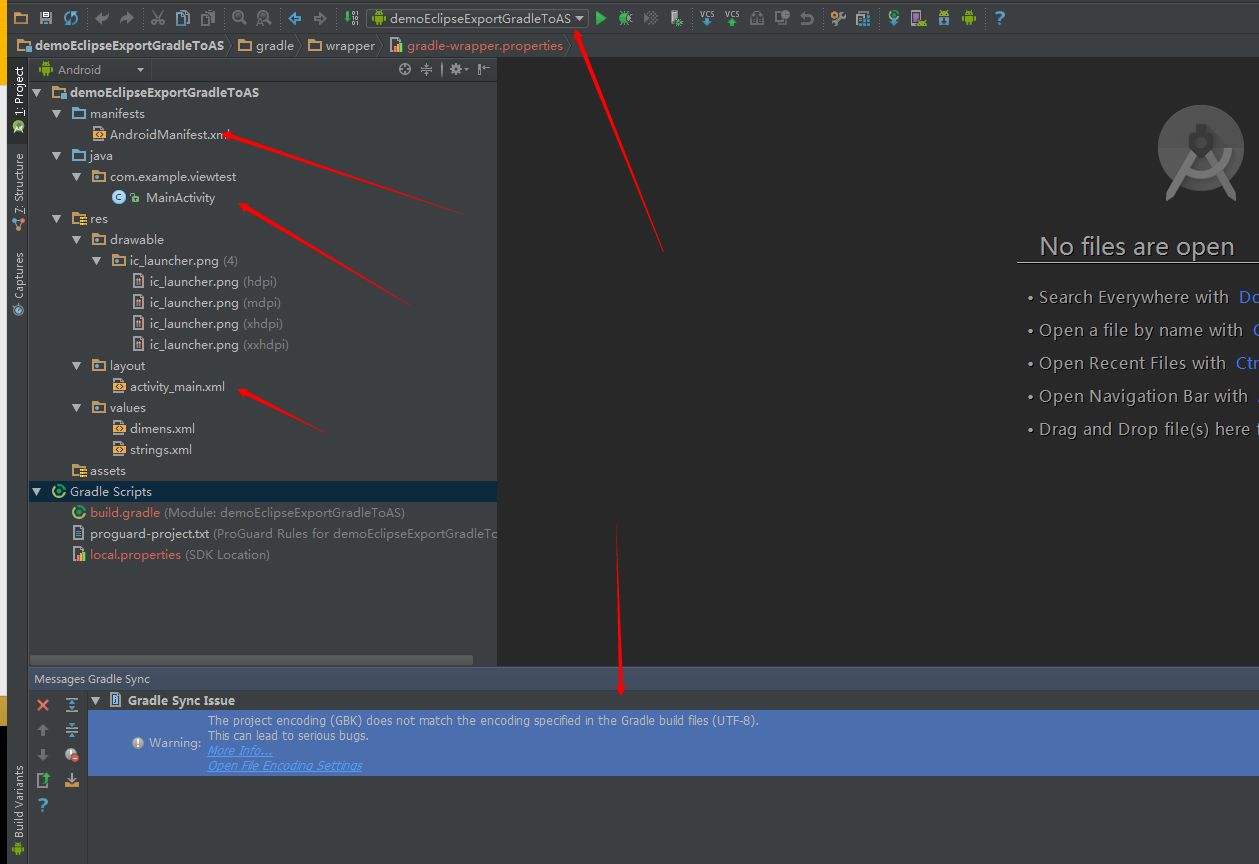Open the Android project view dropdown

92,70
